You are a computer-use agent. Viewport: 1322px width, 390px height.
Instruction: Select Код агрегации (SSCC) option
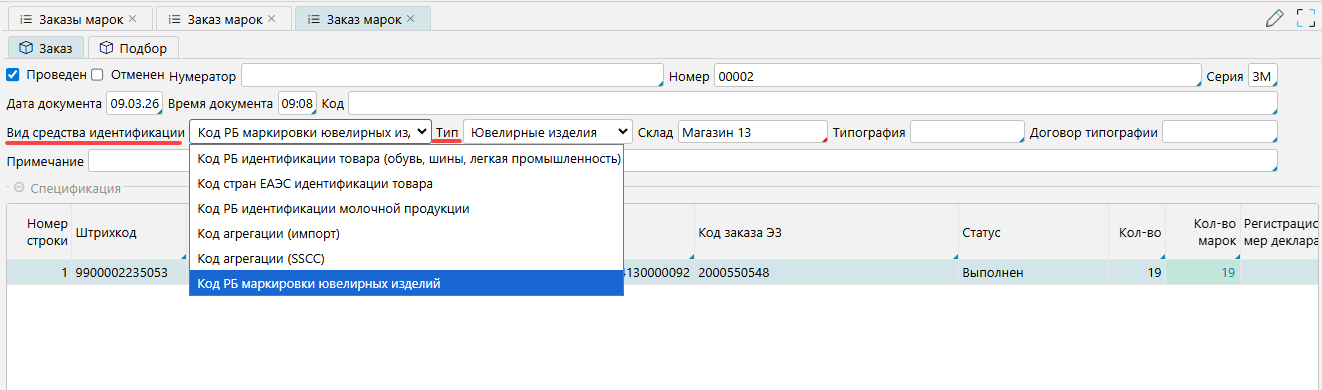pos(406,259)
